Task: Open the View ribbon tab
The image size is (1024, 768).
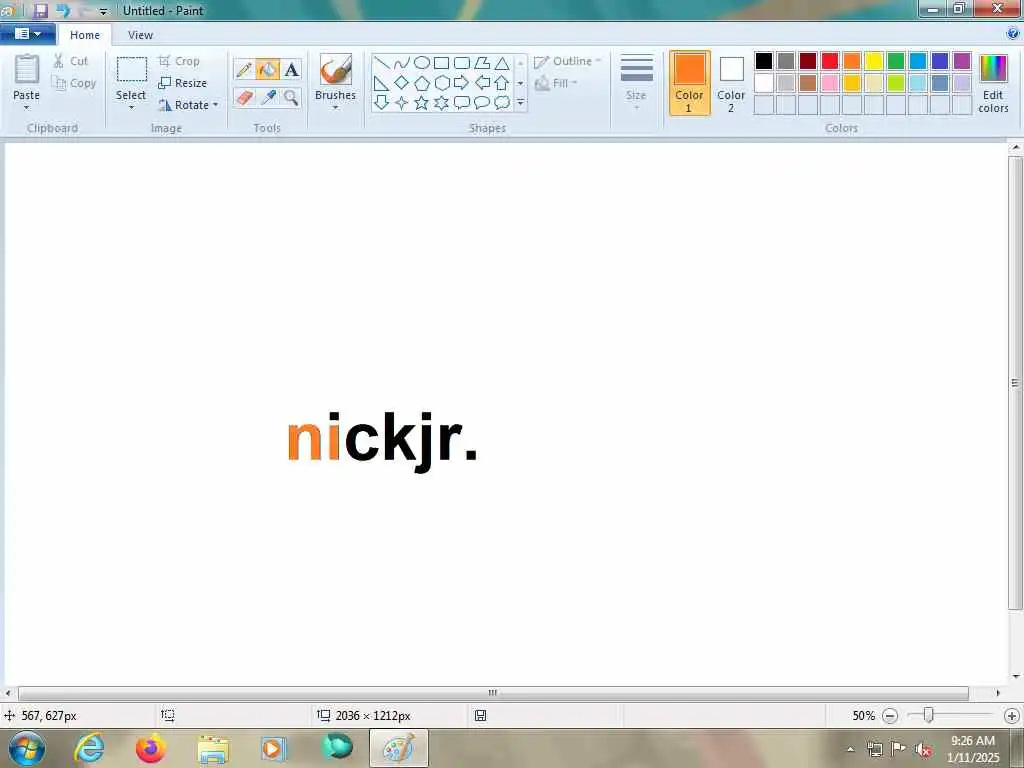Action: (140, 35)
